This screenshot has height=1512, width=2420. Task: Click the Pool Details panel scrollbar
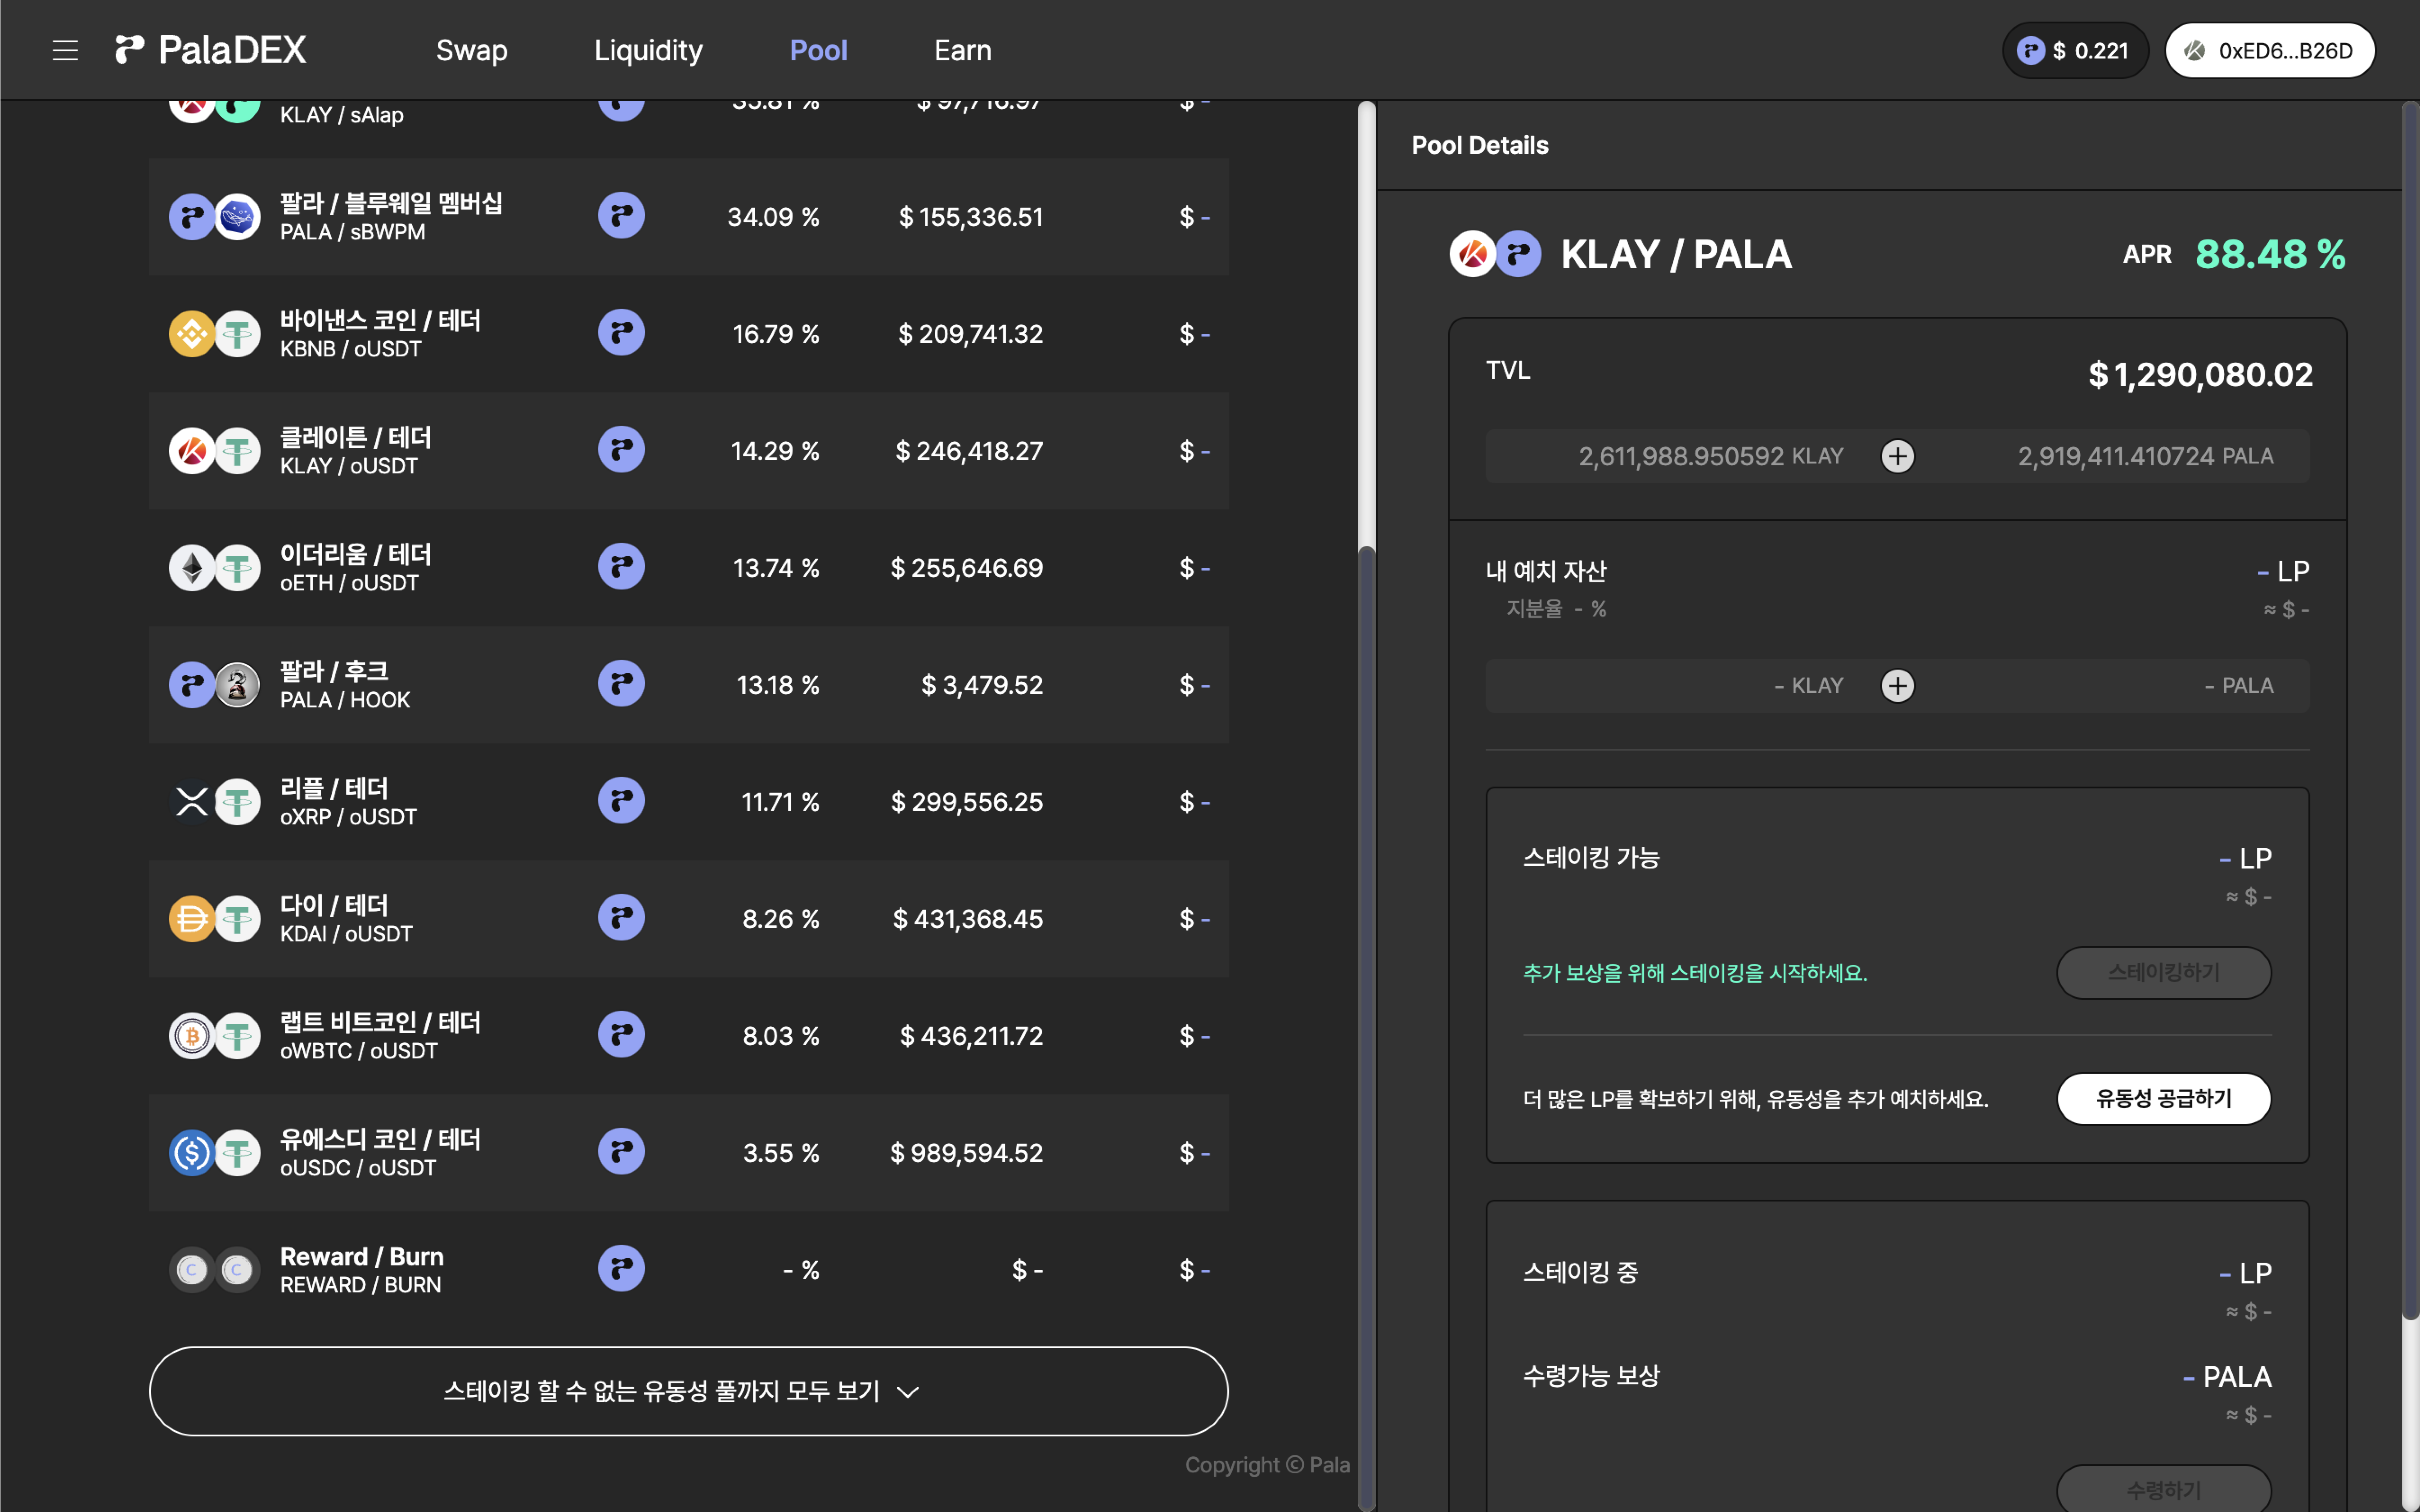(x=2410, y=710)
